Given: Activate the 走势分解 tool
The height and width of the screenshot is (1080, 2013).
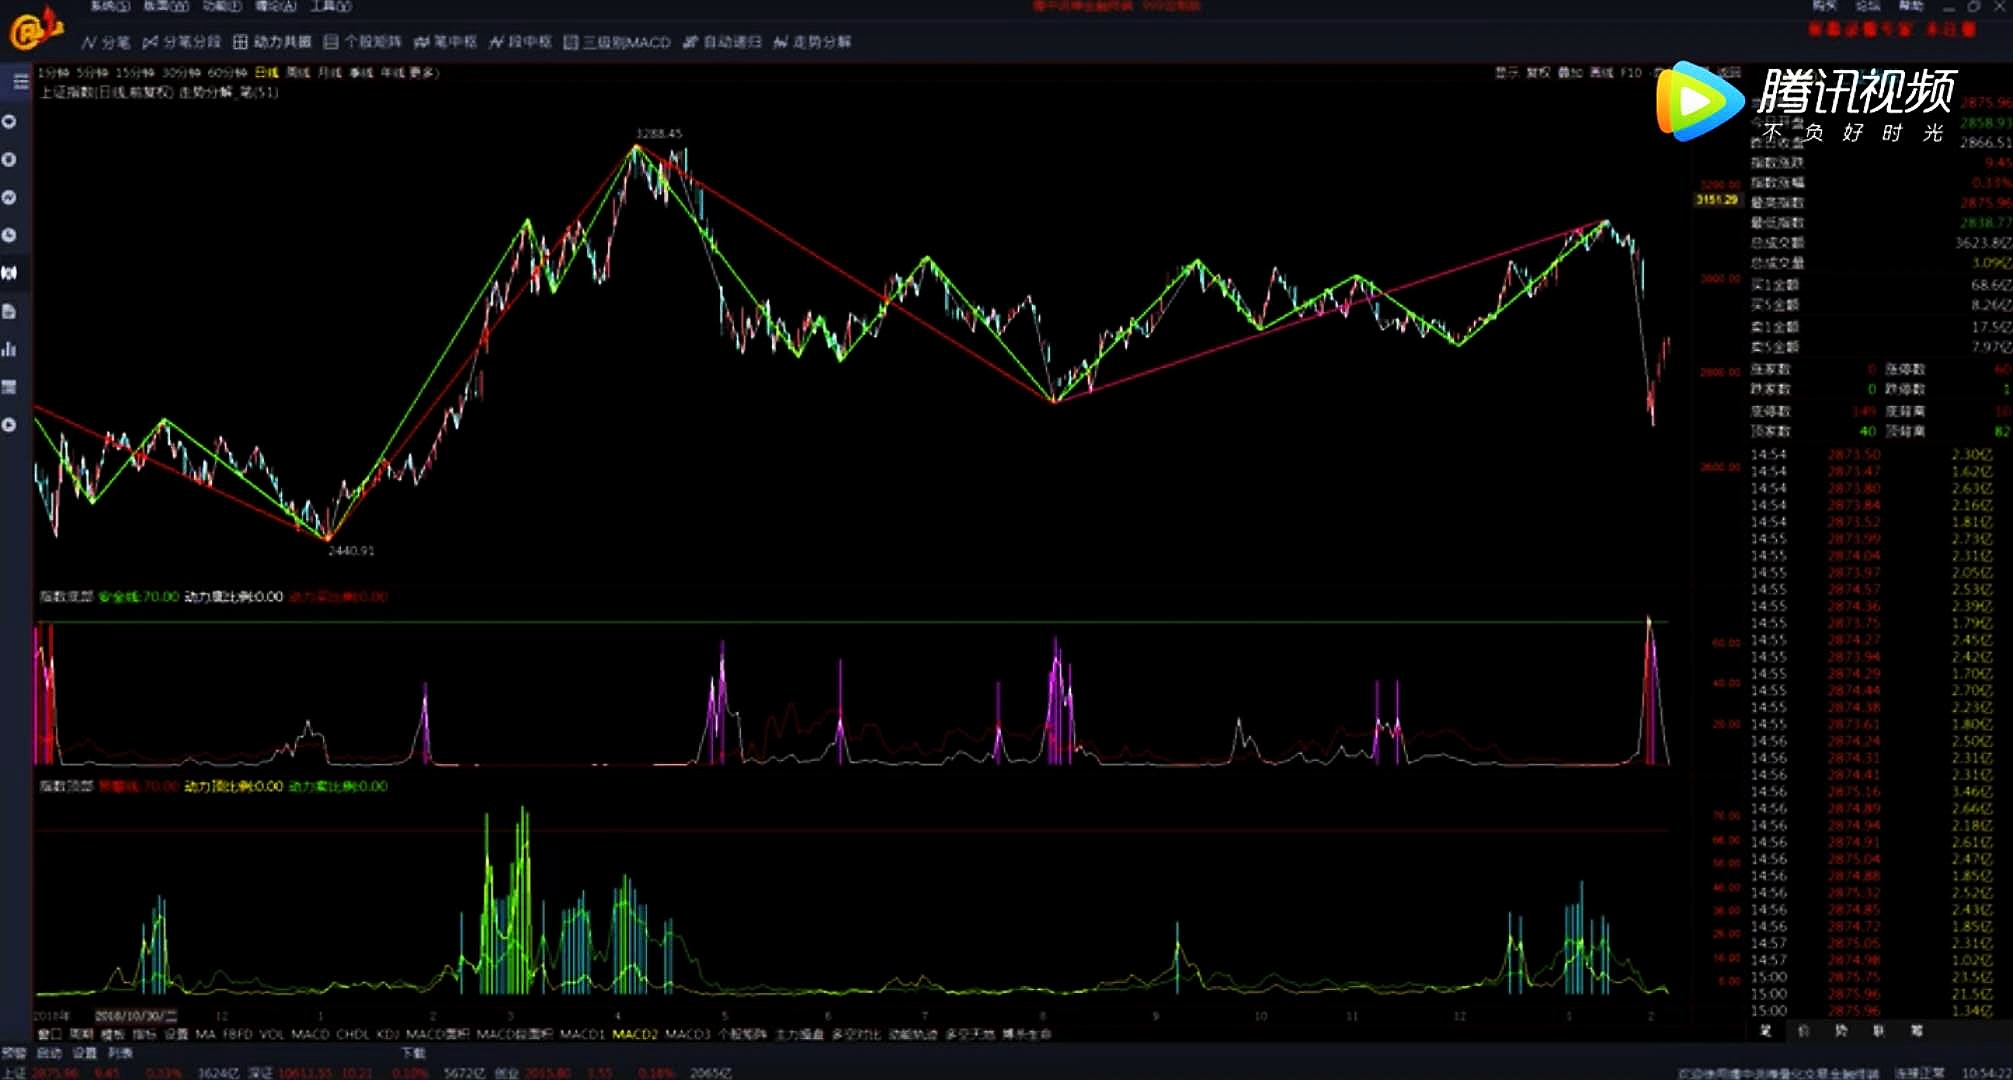Looking at the screenshot, I should click(812, 42).
